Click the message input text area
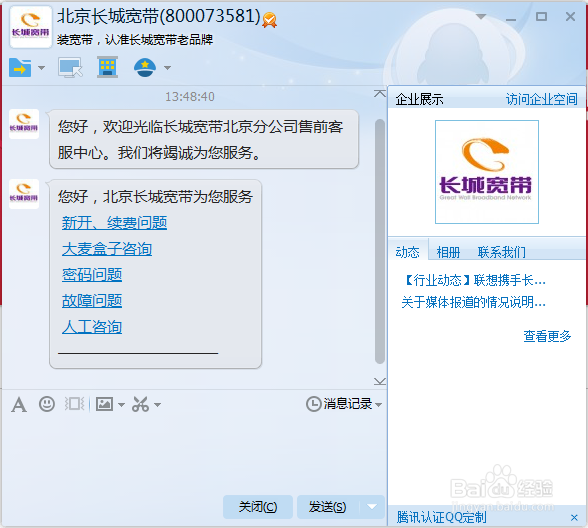Image resolution: width=588 pixels, height=528 pixels. coord(194,454)
